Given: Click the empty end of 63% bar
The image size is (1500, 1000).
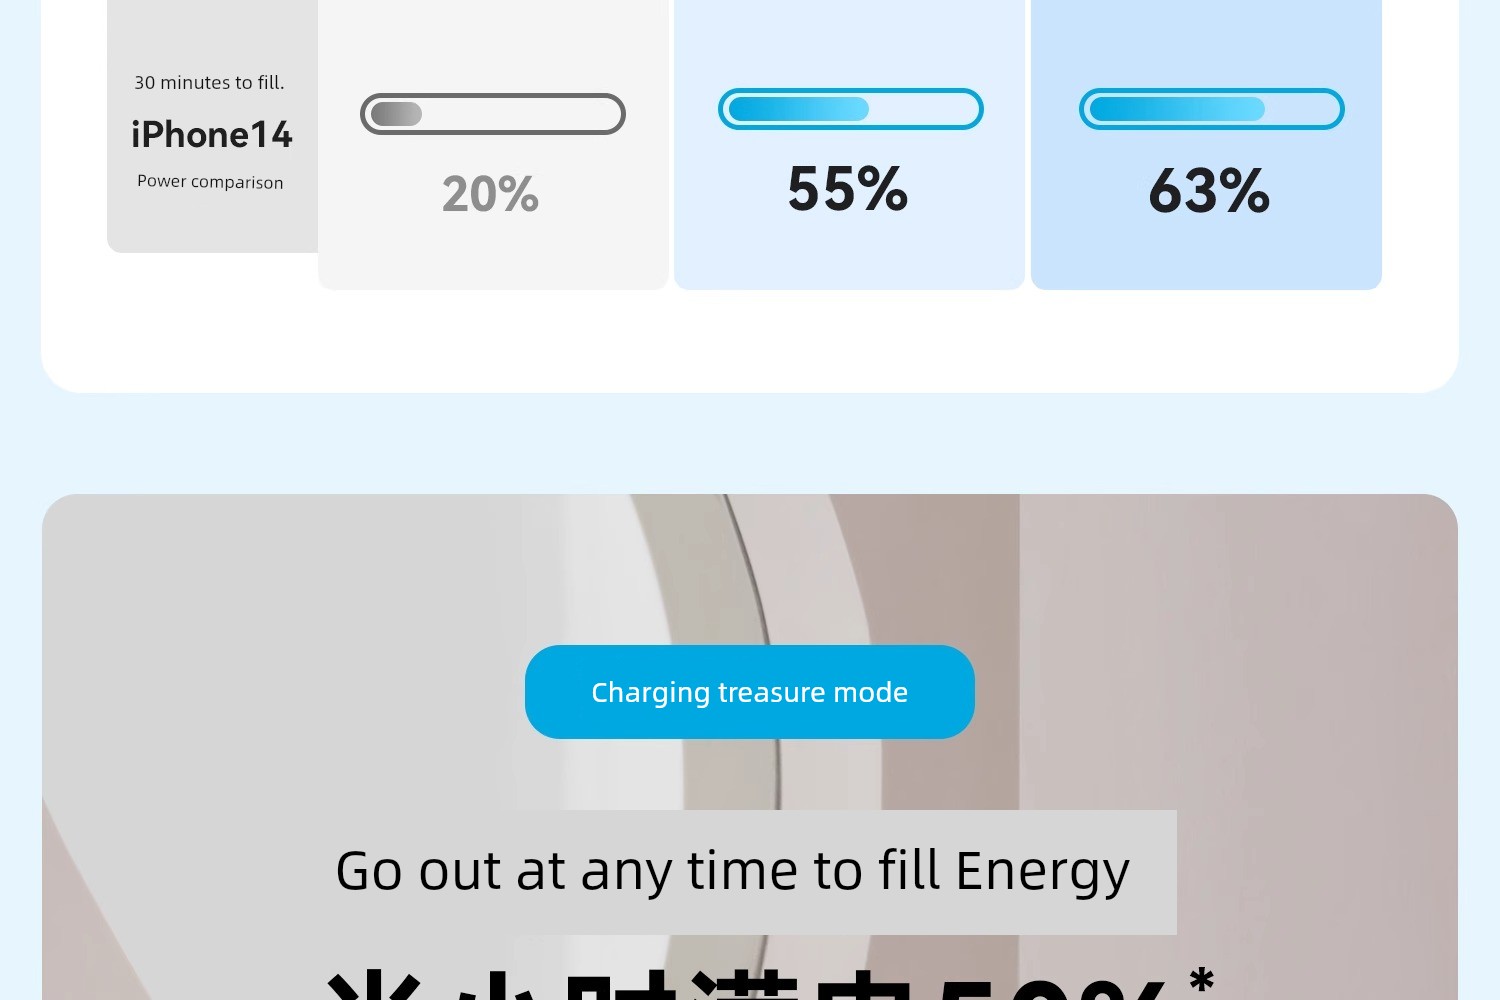Looking at the screenshot, I should (1300, 109).
